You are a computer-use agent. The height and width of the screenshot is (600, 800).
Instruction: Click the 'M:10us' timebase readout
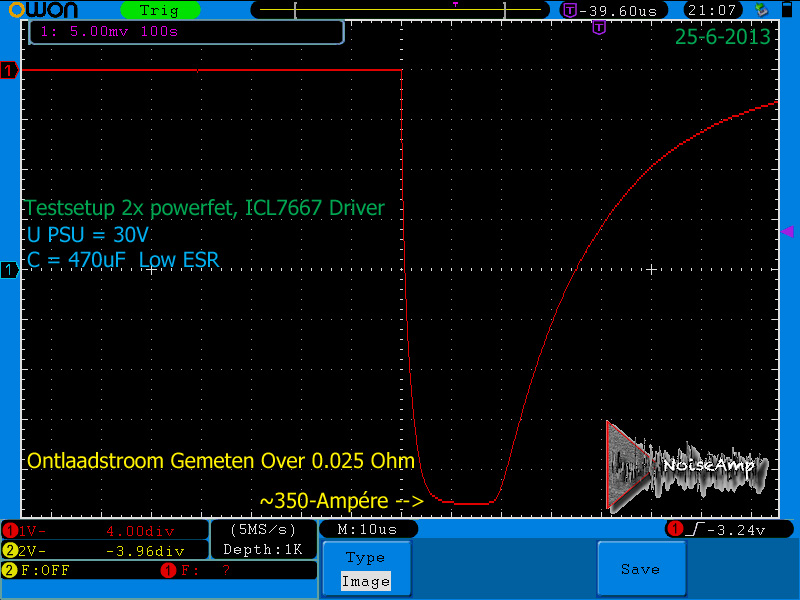click(x=367, y=530)
